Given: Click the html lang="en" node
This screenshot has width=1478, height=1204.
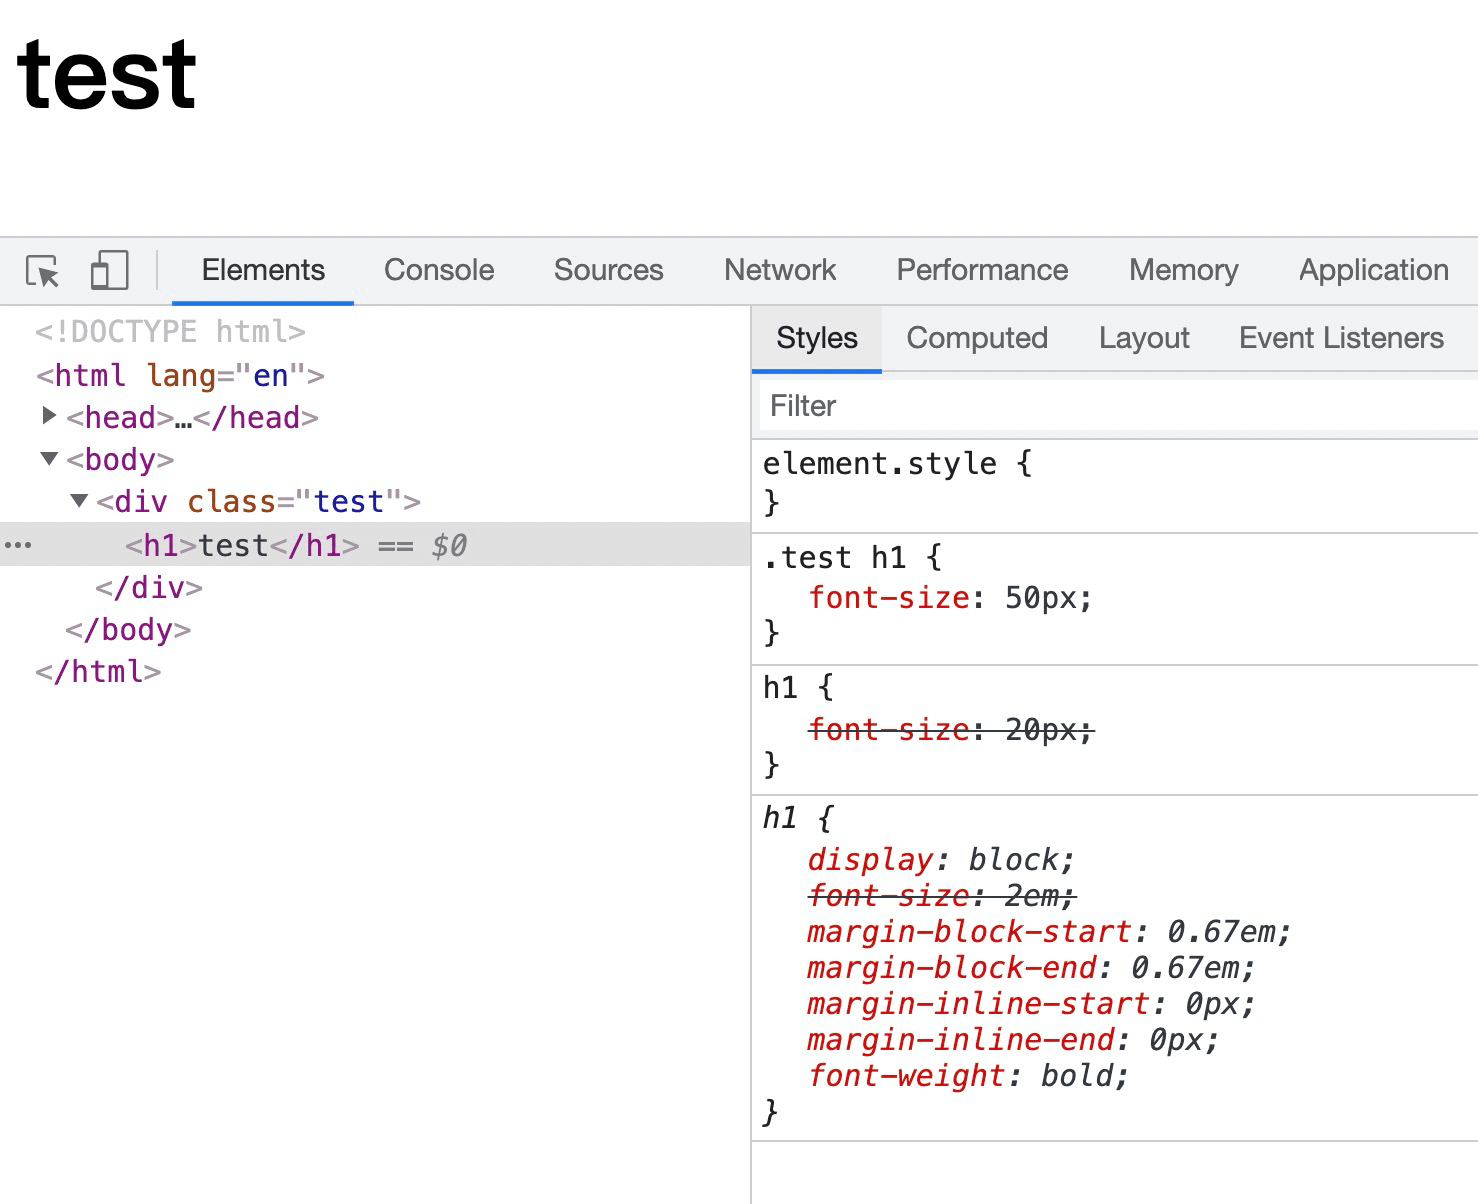Looking at the screenshot, I should [x=180, y=375].
